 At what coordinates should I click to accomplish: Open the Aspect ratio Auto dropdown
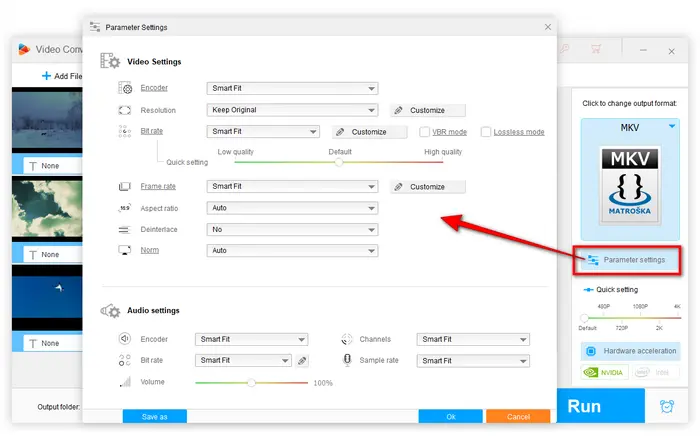[x=292, y=208]
